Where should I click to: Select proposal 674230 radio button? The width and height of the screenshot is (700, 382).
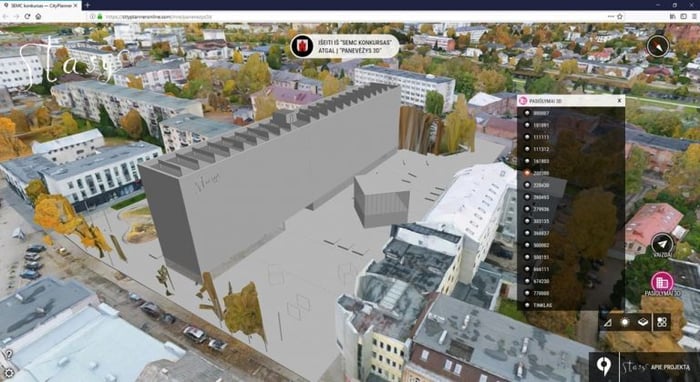coord(527,281)
